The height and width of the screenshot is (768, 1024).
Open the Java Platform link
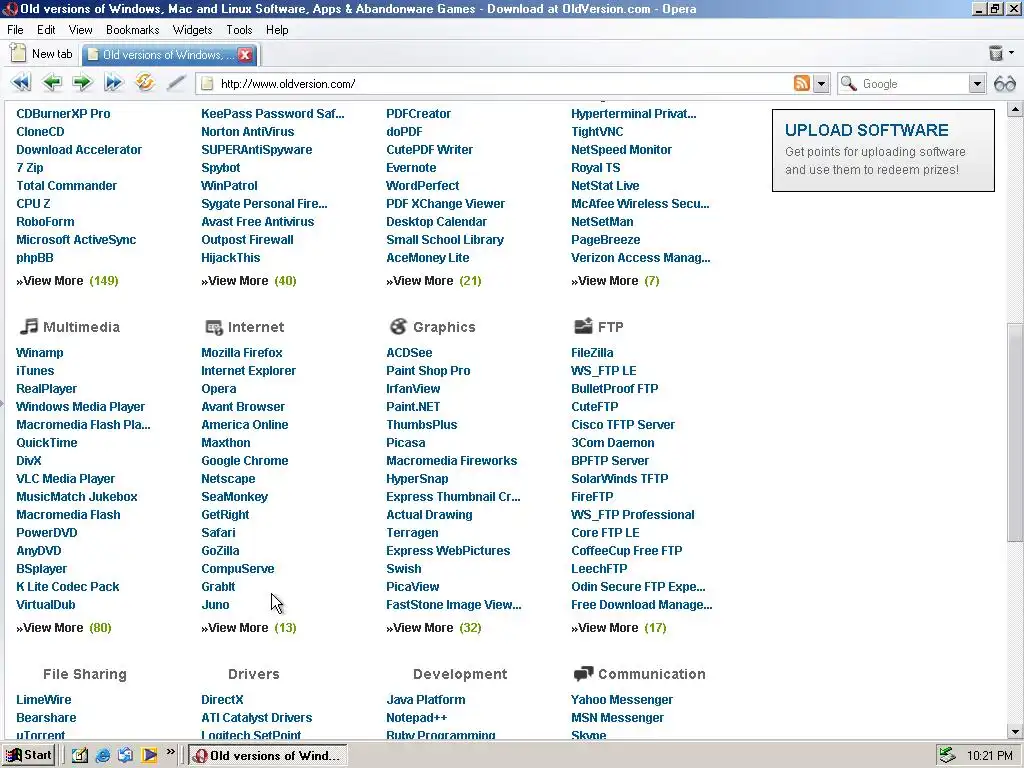426,699
